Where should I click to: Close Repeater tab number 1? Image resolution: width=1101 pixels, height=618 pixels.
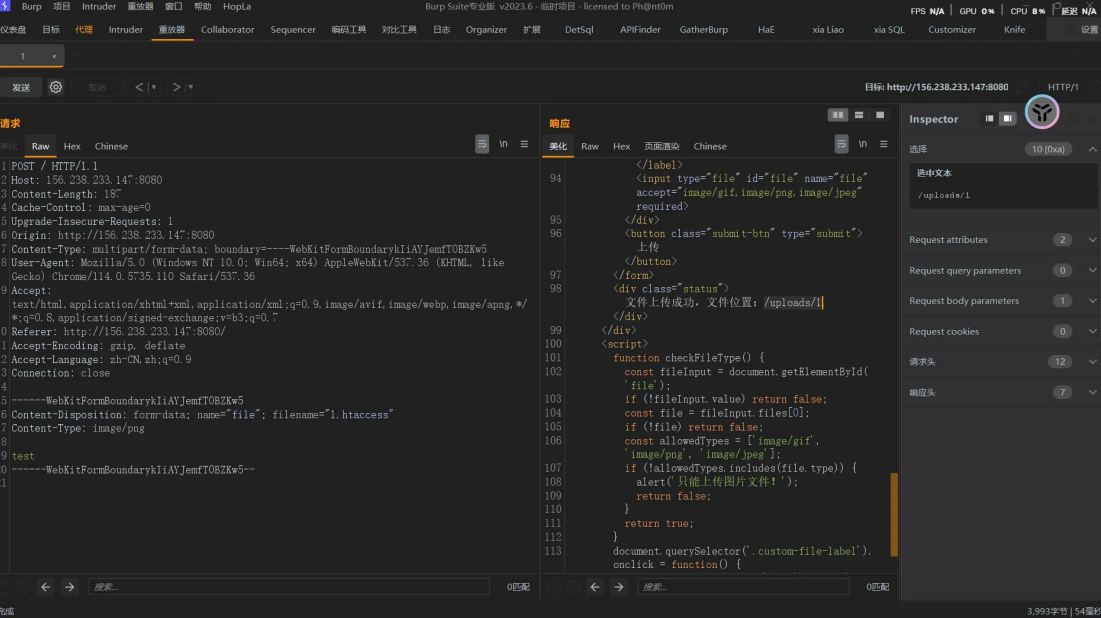tap(54, 57)
